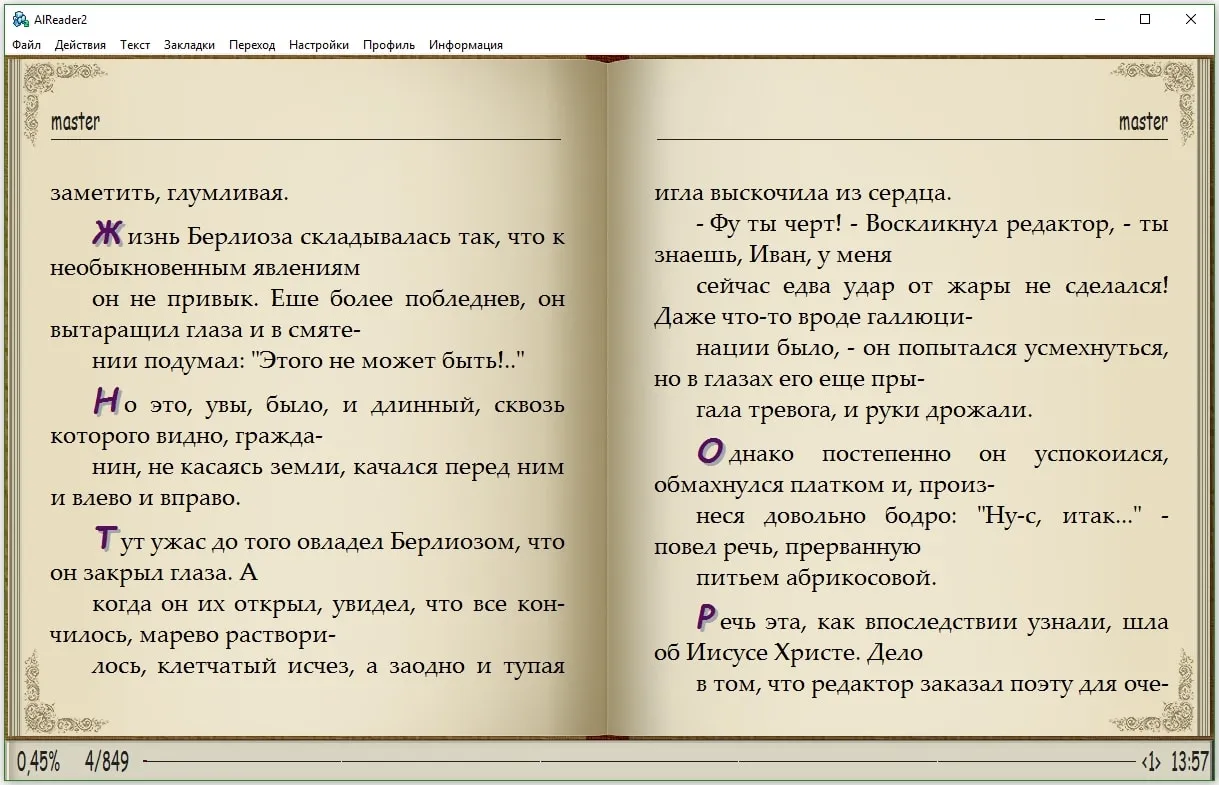
Task: Open the Текст menu
Action: tap(135, 45)
